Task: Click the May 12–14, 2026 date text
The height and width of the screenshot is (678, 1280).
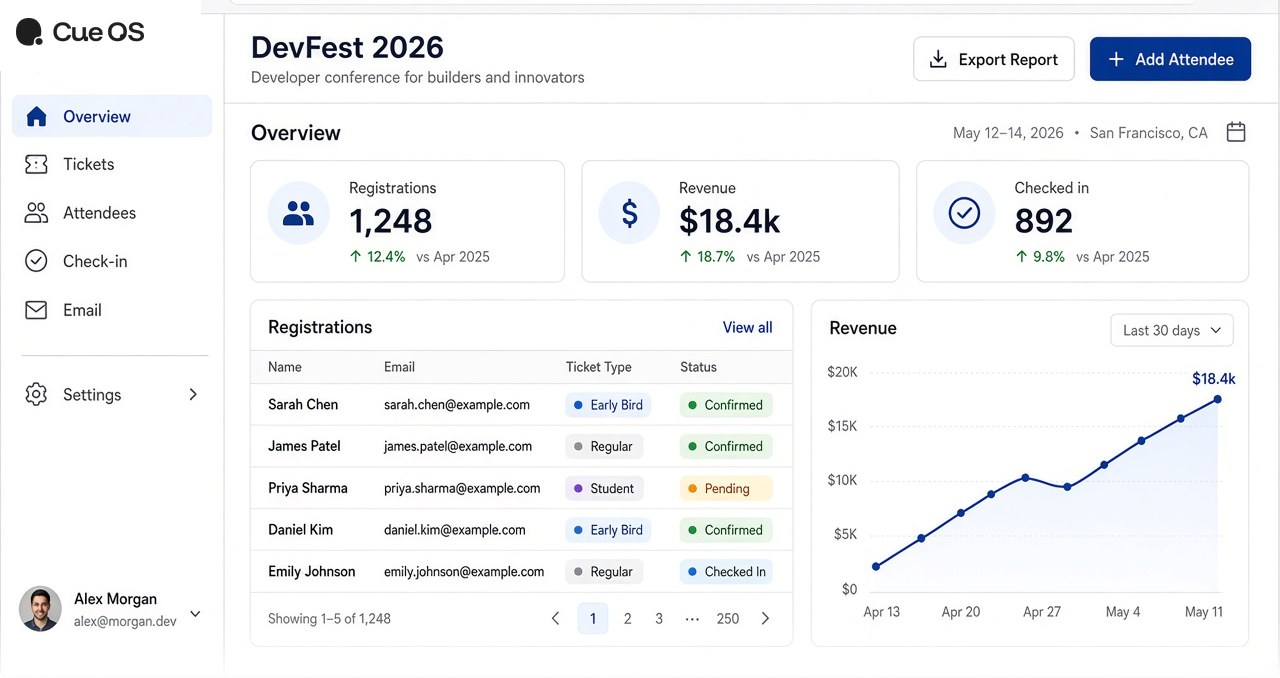Action: [x=1008, y=133]
